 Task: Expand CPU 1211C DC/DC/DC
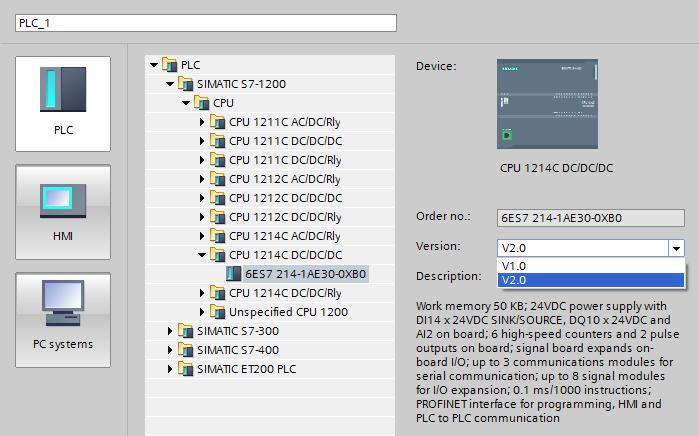pos(202,141)
